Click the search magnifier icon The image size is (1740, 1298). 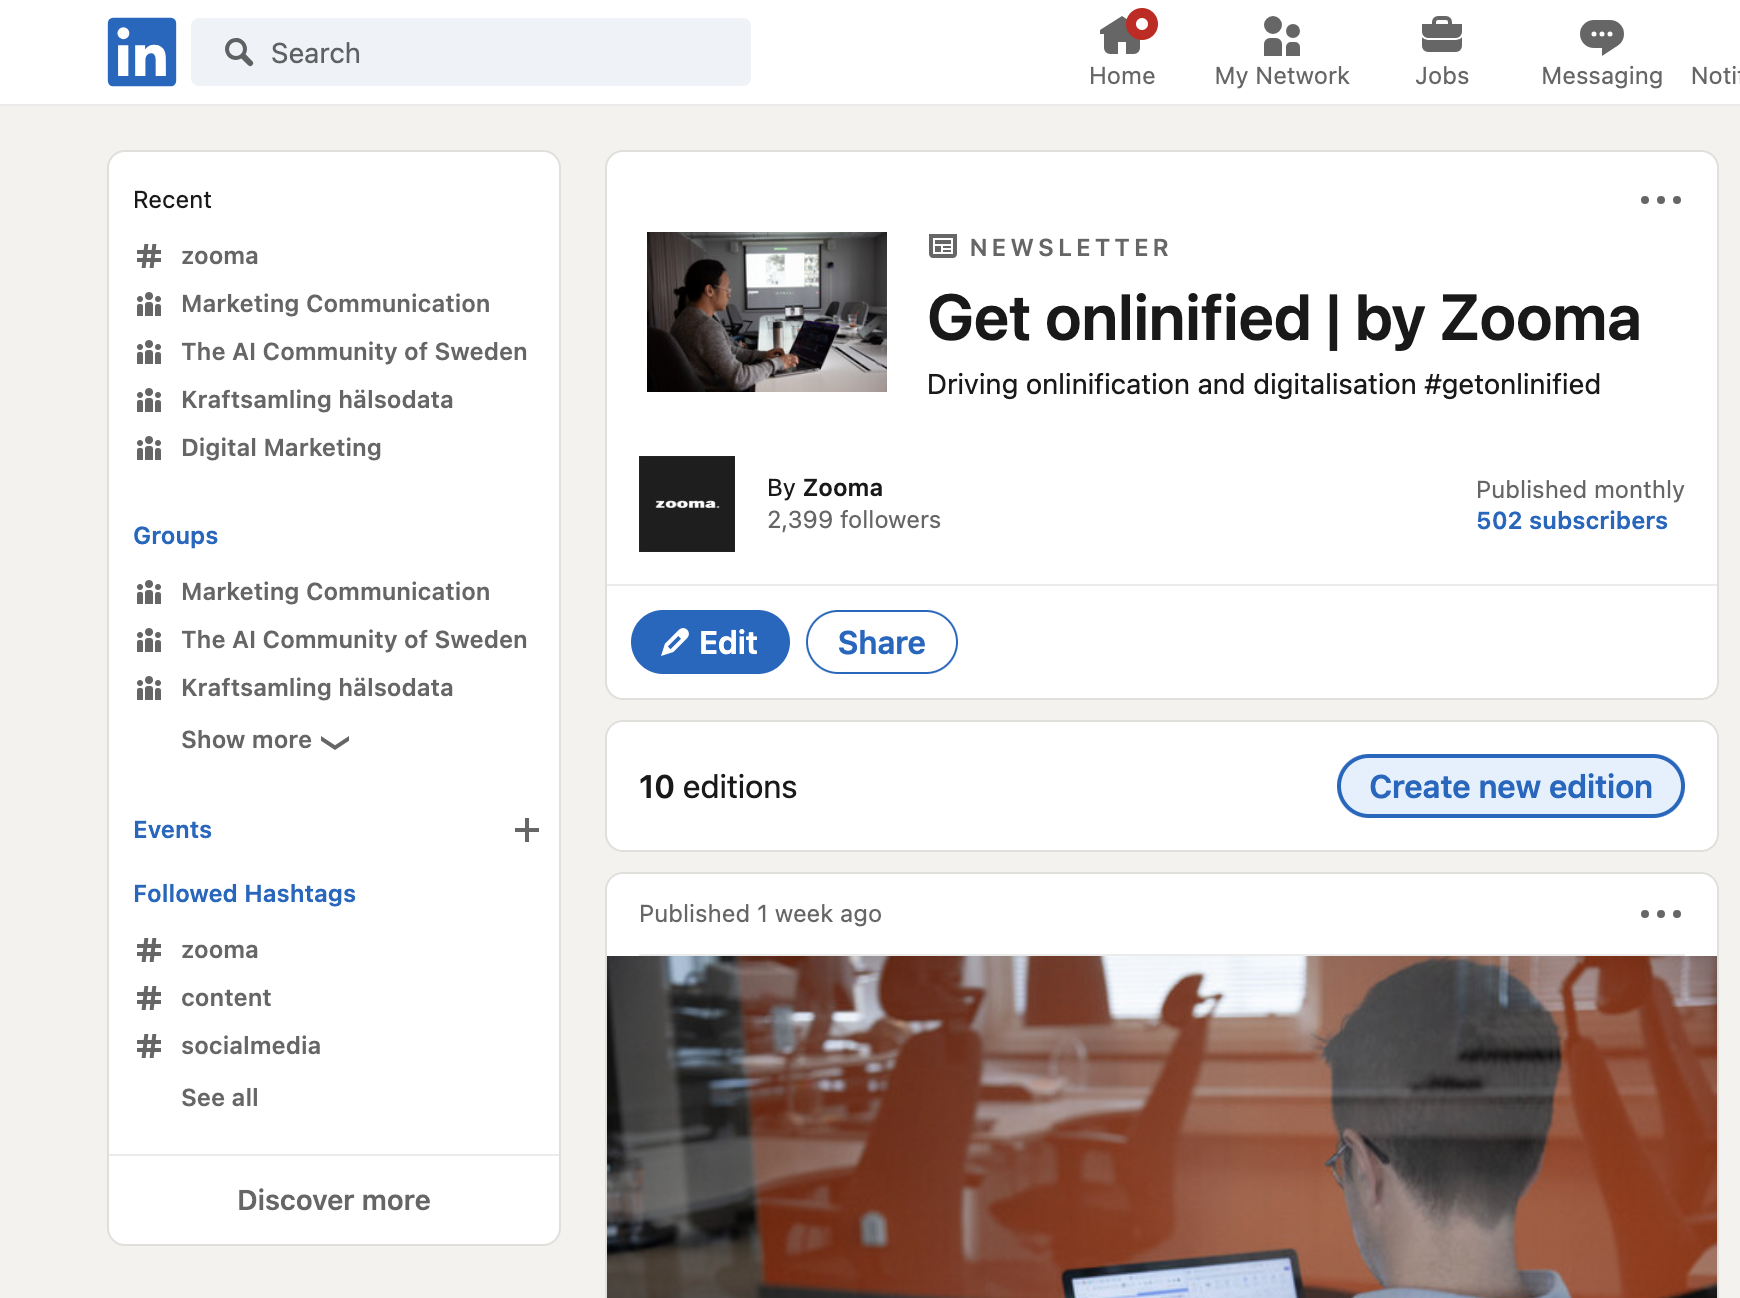[x=239, y=52]
